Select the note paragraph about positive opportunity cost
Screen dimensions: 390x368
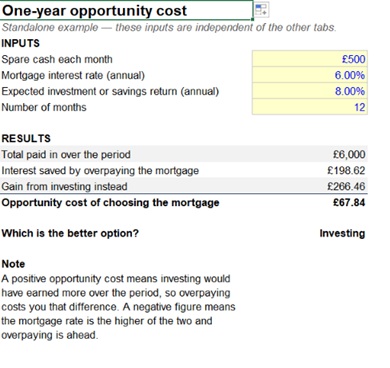point(118,307)
